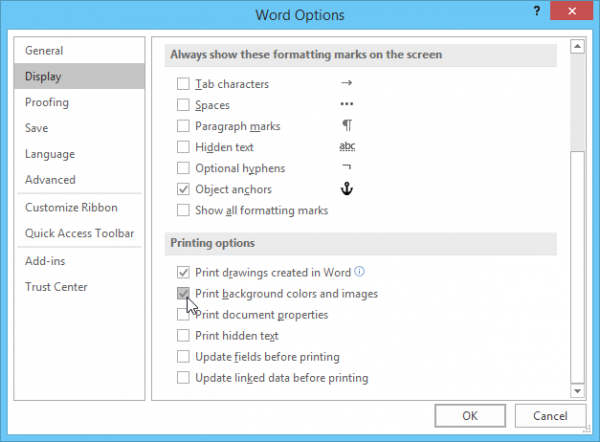Open the Proofing category
The image size is (600, 442).
click(x=79, y=102)
